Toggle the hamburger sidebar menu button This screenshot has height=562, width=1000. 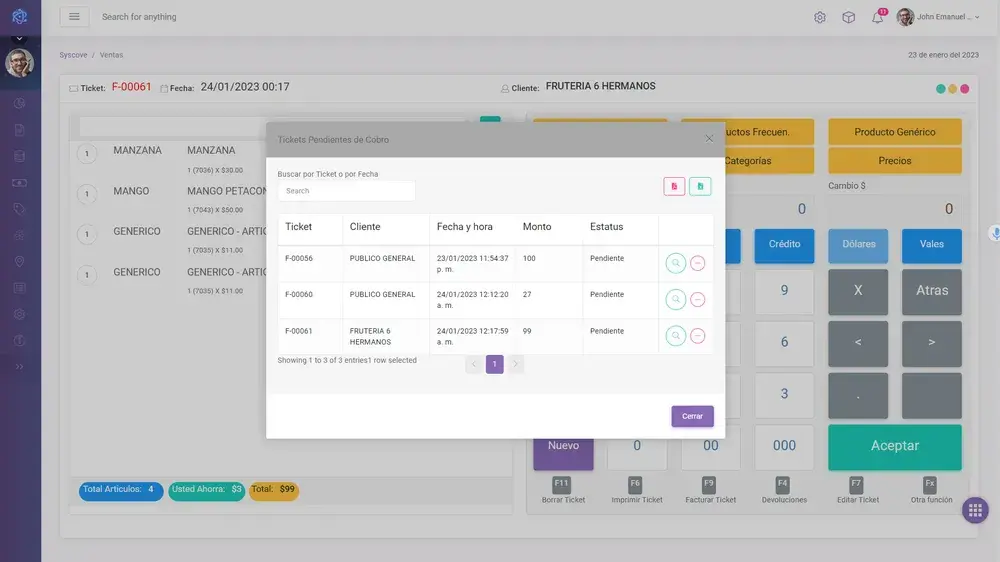(x=74, y=17)
